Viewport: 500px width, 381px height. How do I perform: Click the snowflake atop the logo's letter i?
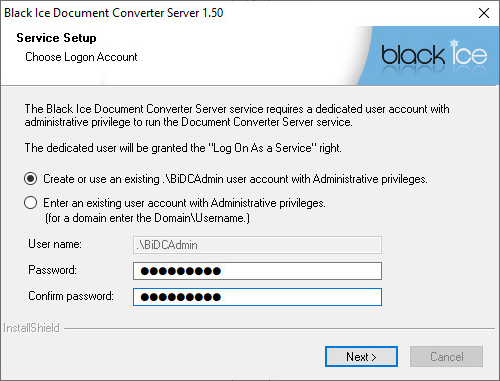[x=454, y=43]
